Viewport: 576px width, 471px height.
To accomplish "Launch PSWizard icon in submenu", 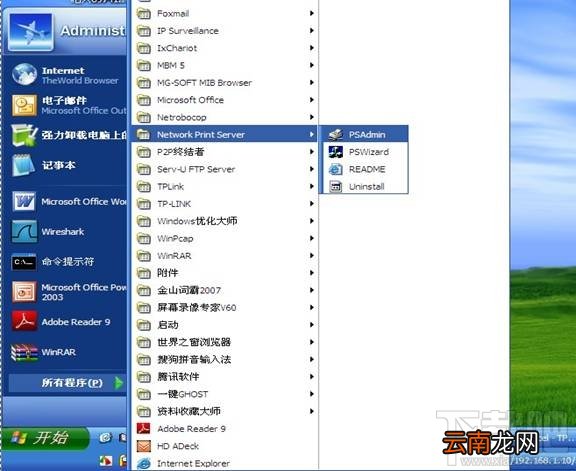I will (x=335, y=152).
